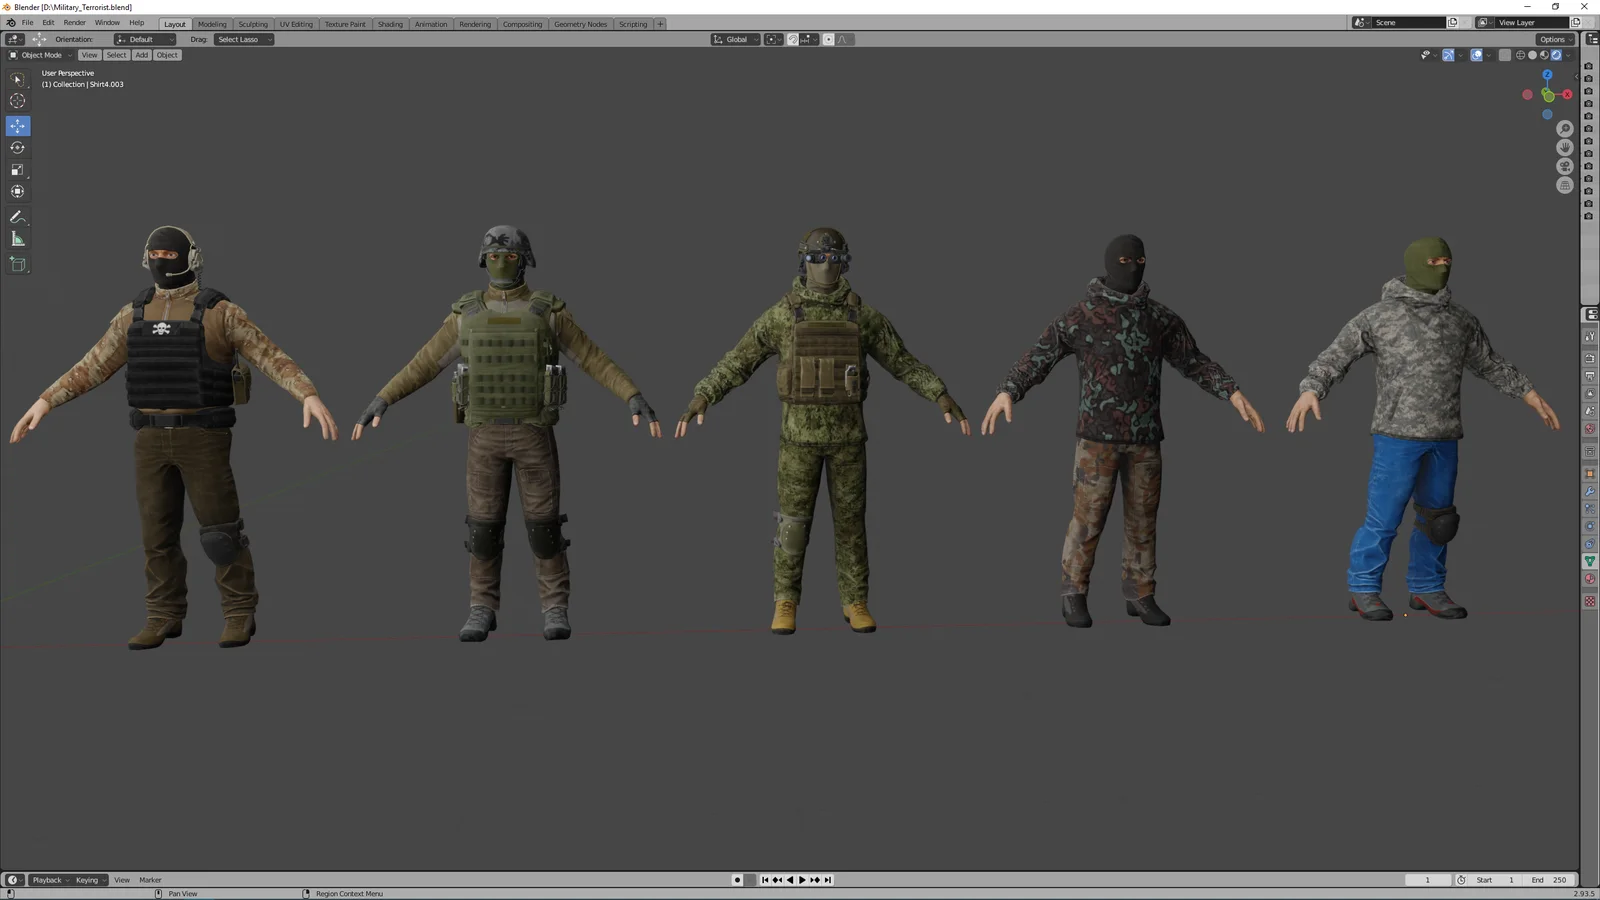Viewport: 1600px width, 900px height.
Task: Activate the Rotate tool
Action: 17,147
